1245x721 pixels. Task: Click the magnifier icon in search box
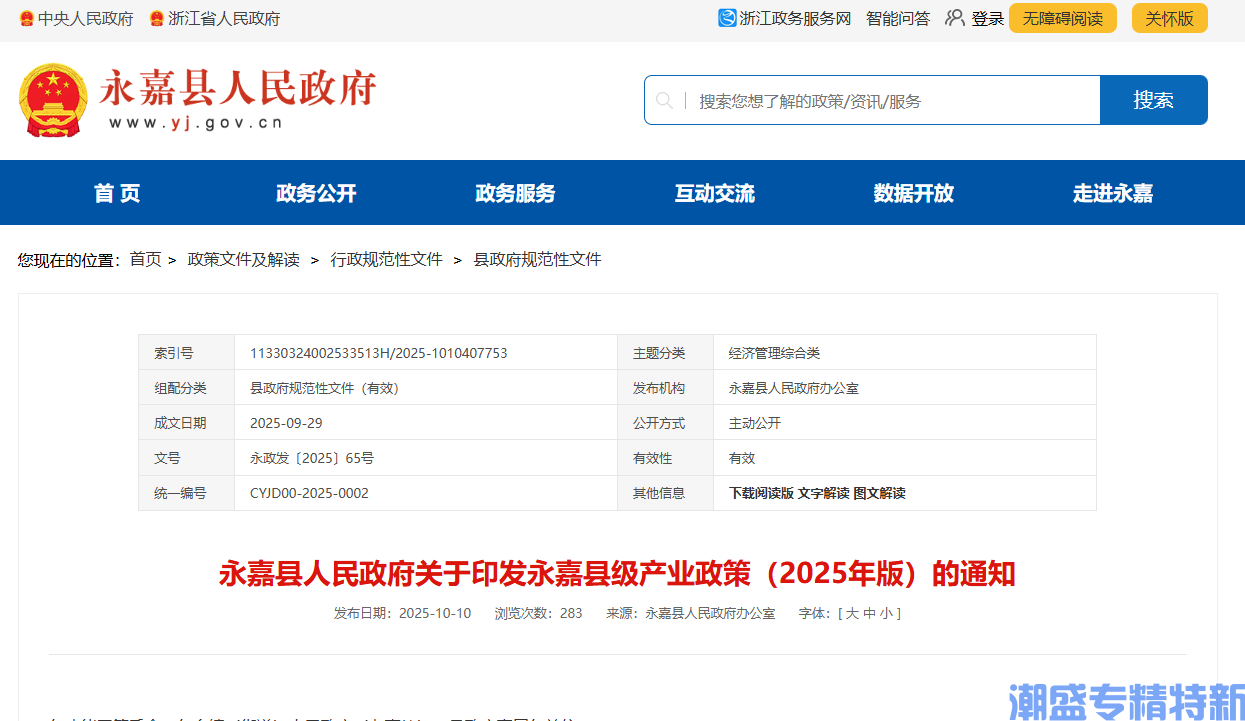click(x=664, y=100)
